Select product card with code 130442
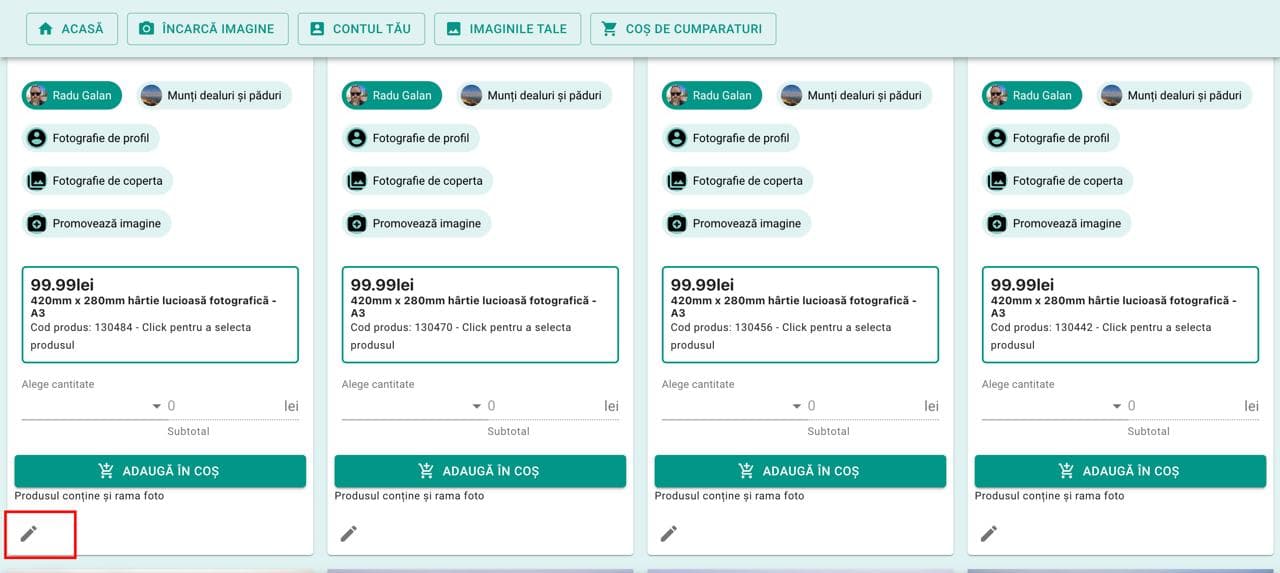The width and height of the screenshot is (1280, 573). click(x=1120, y=314)
